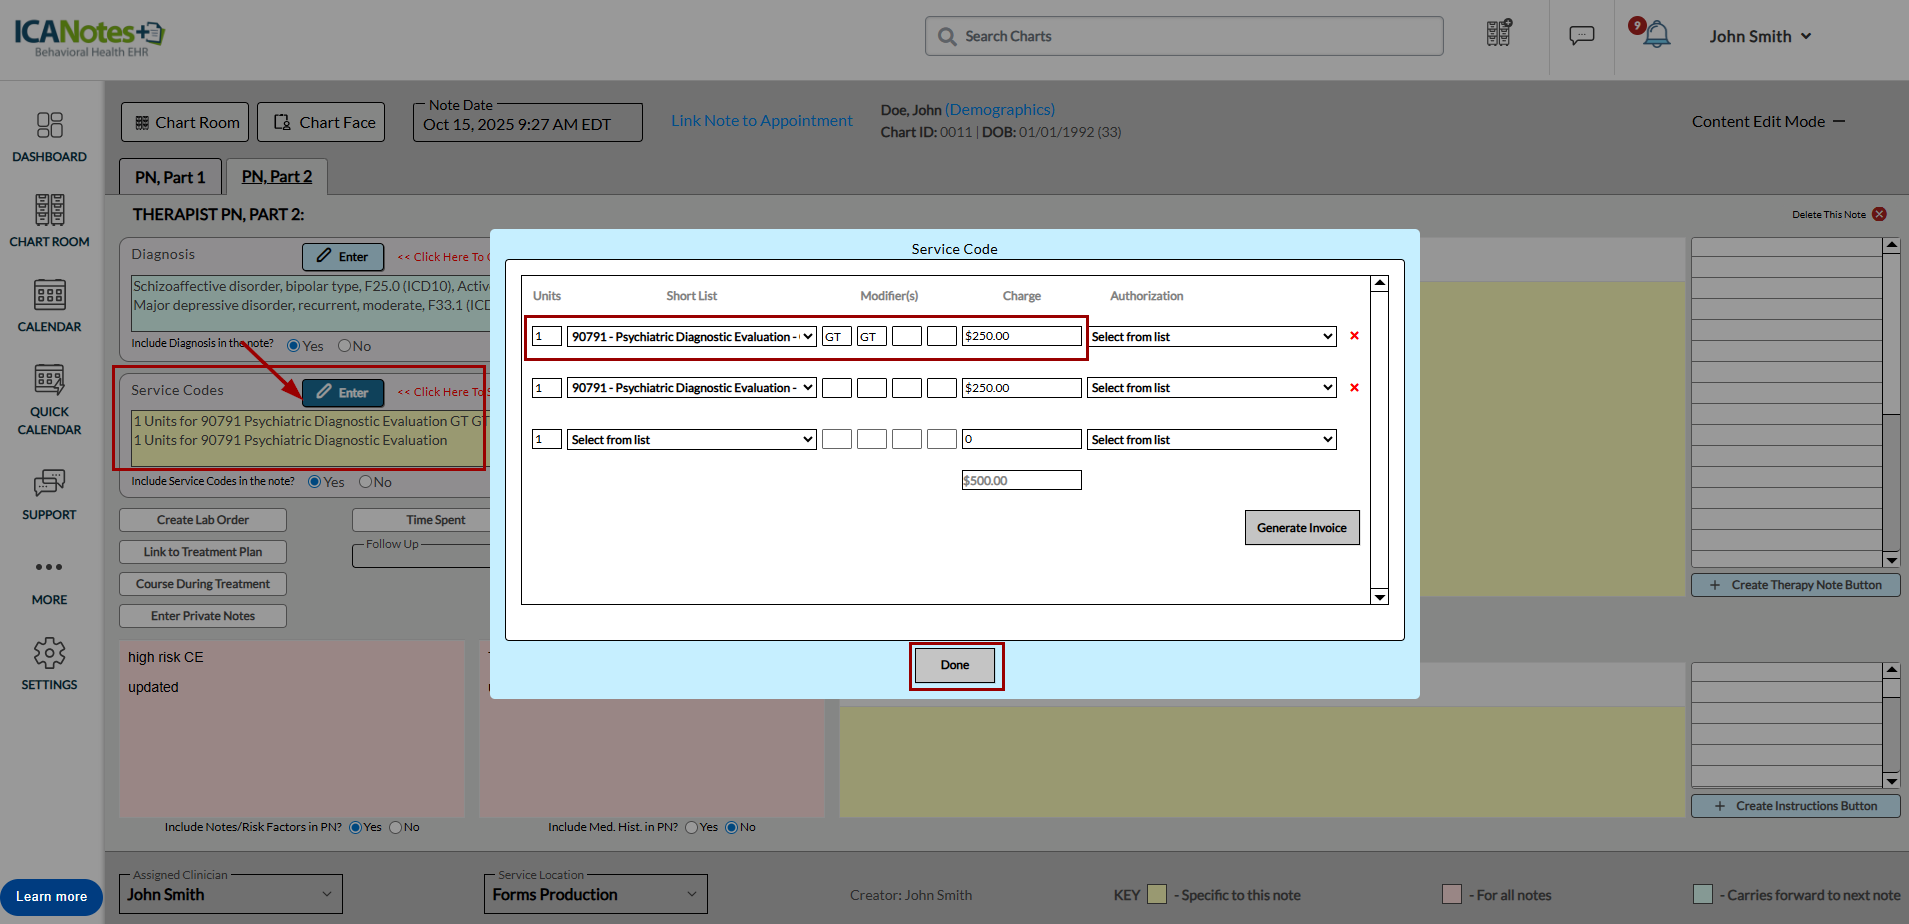Click the Search Charts input field
This screenshot has width=1909, height=924.
[x=1184, y=36]
